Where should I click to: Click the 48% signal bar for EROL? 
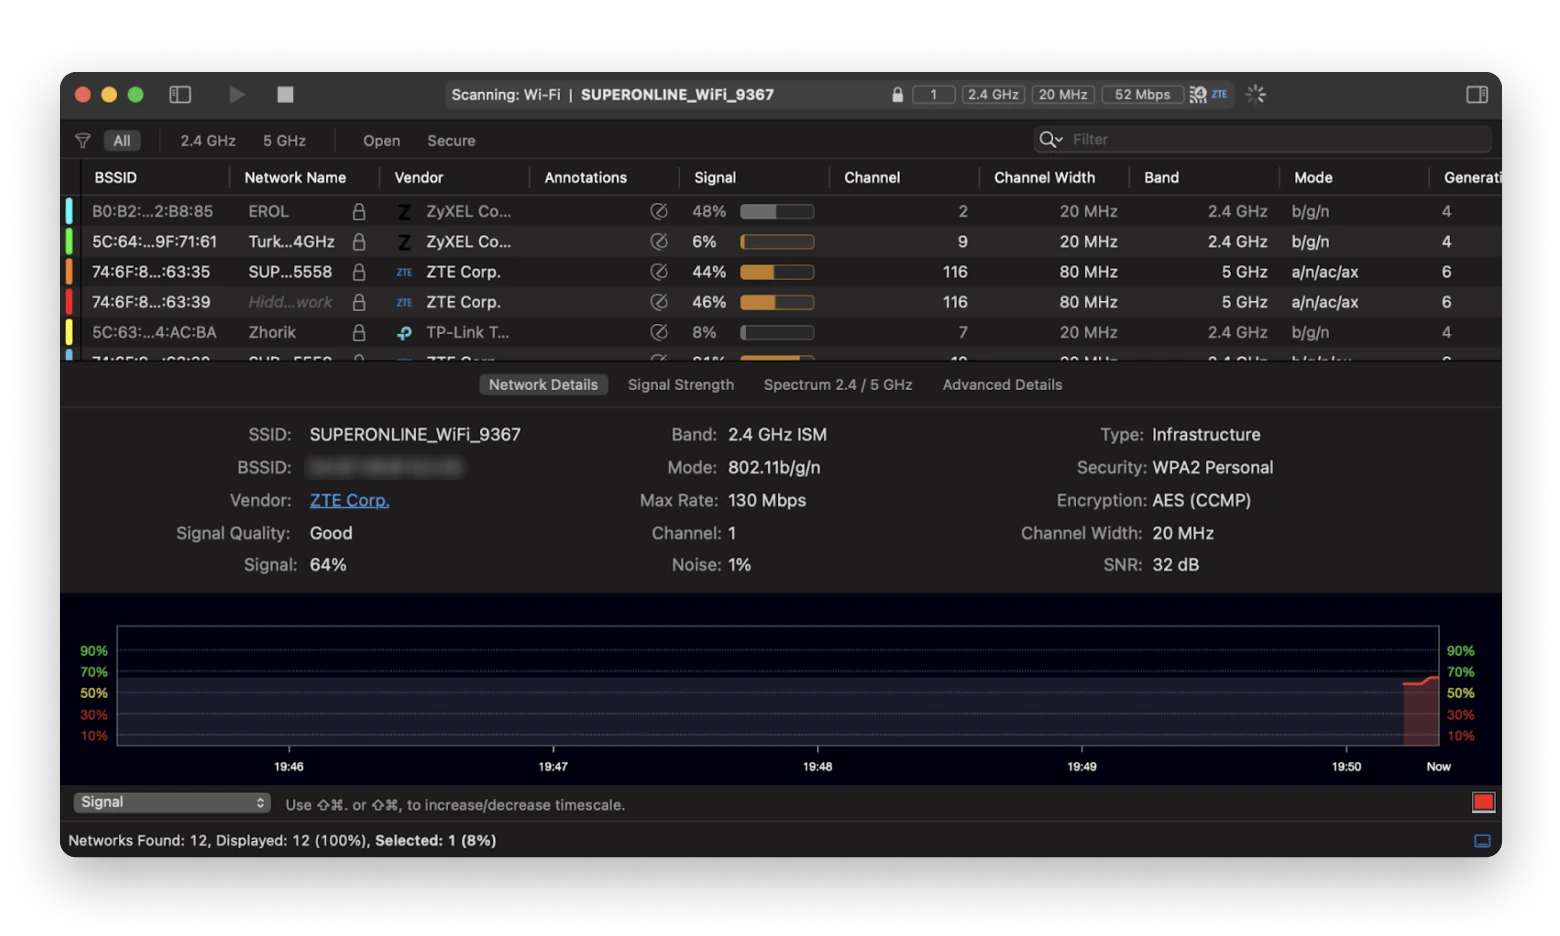(777, 211)
